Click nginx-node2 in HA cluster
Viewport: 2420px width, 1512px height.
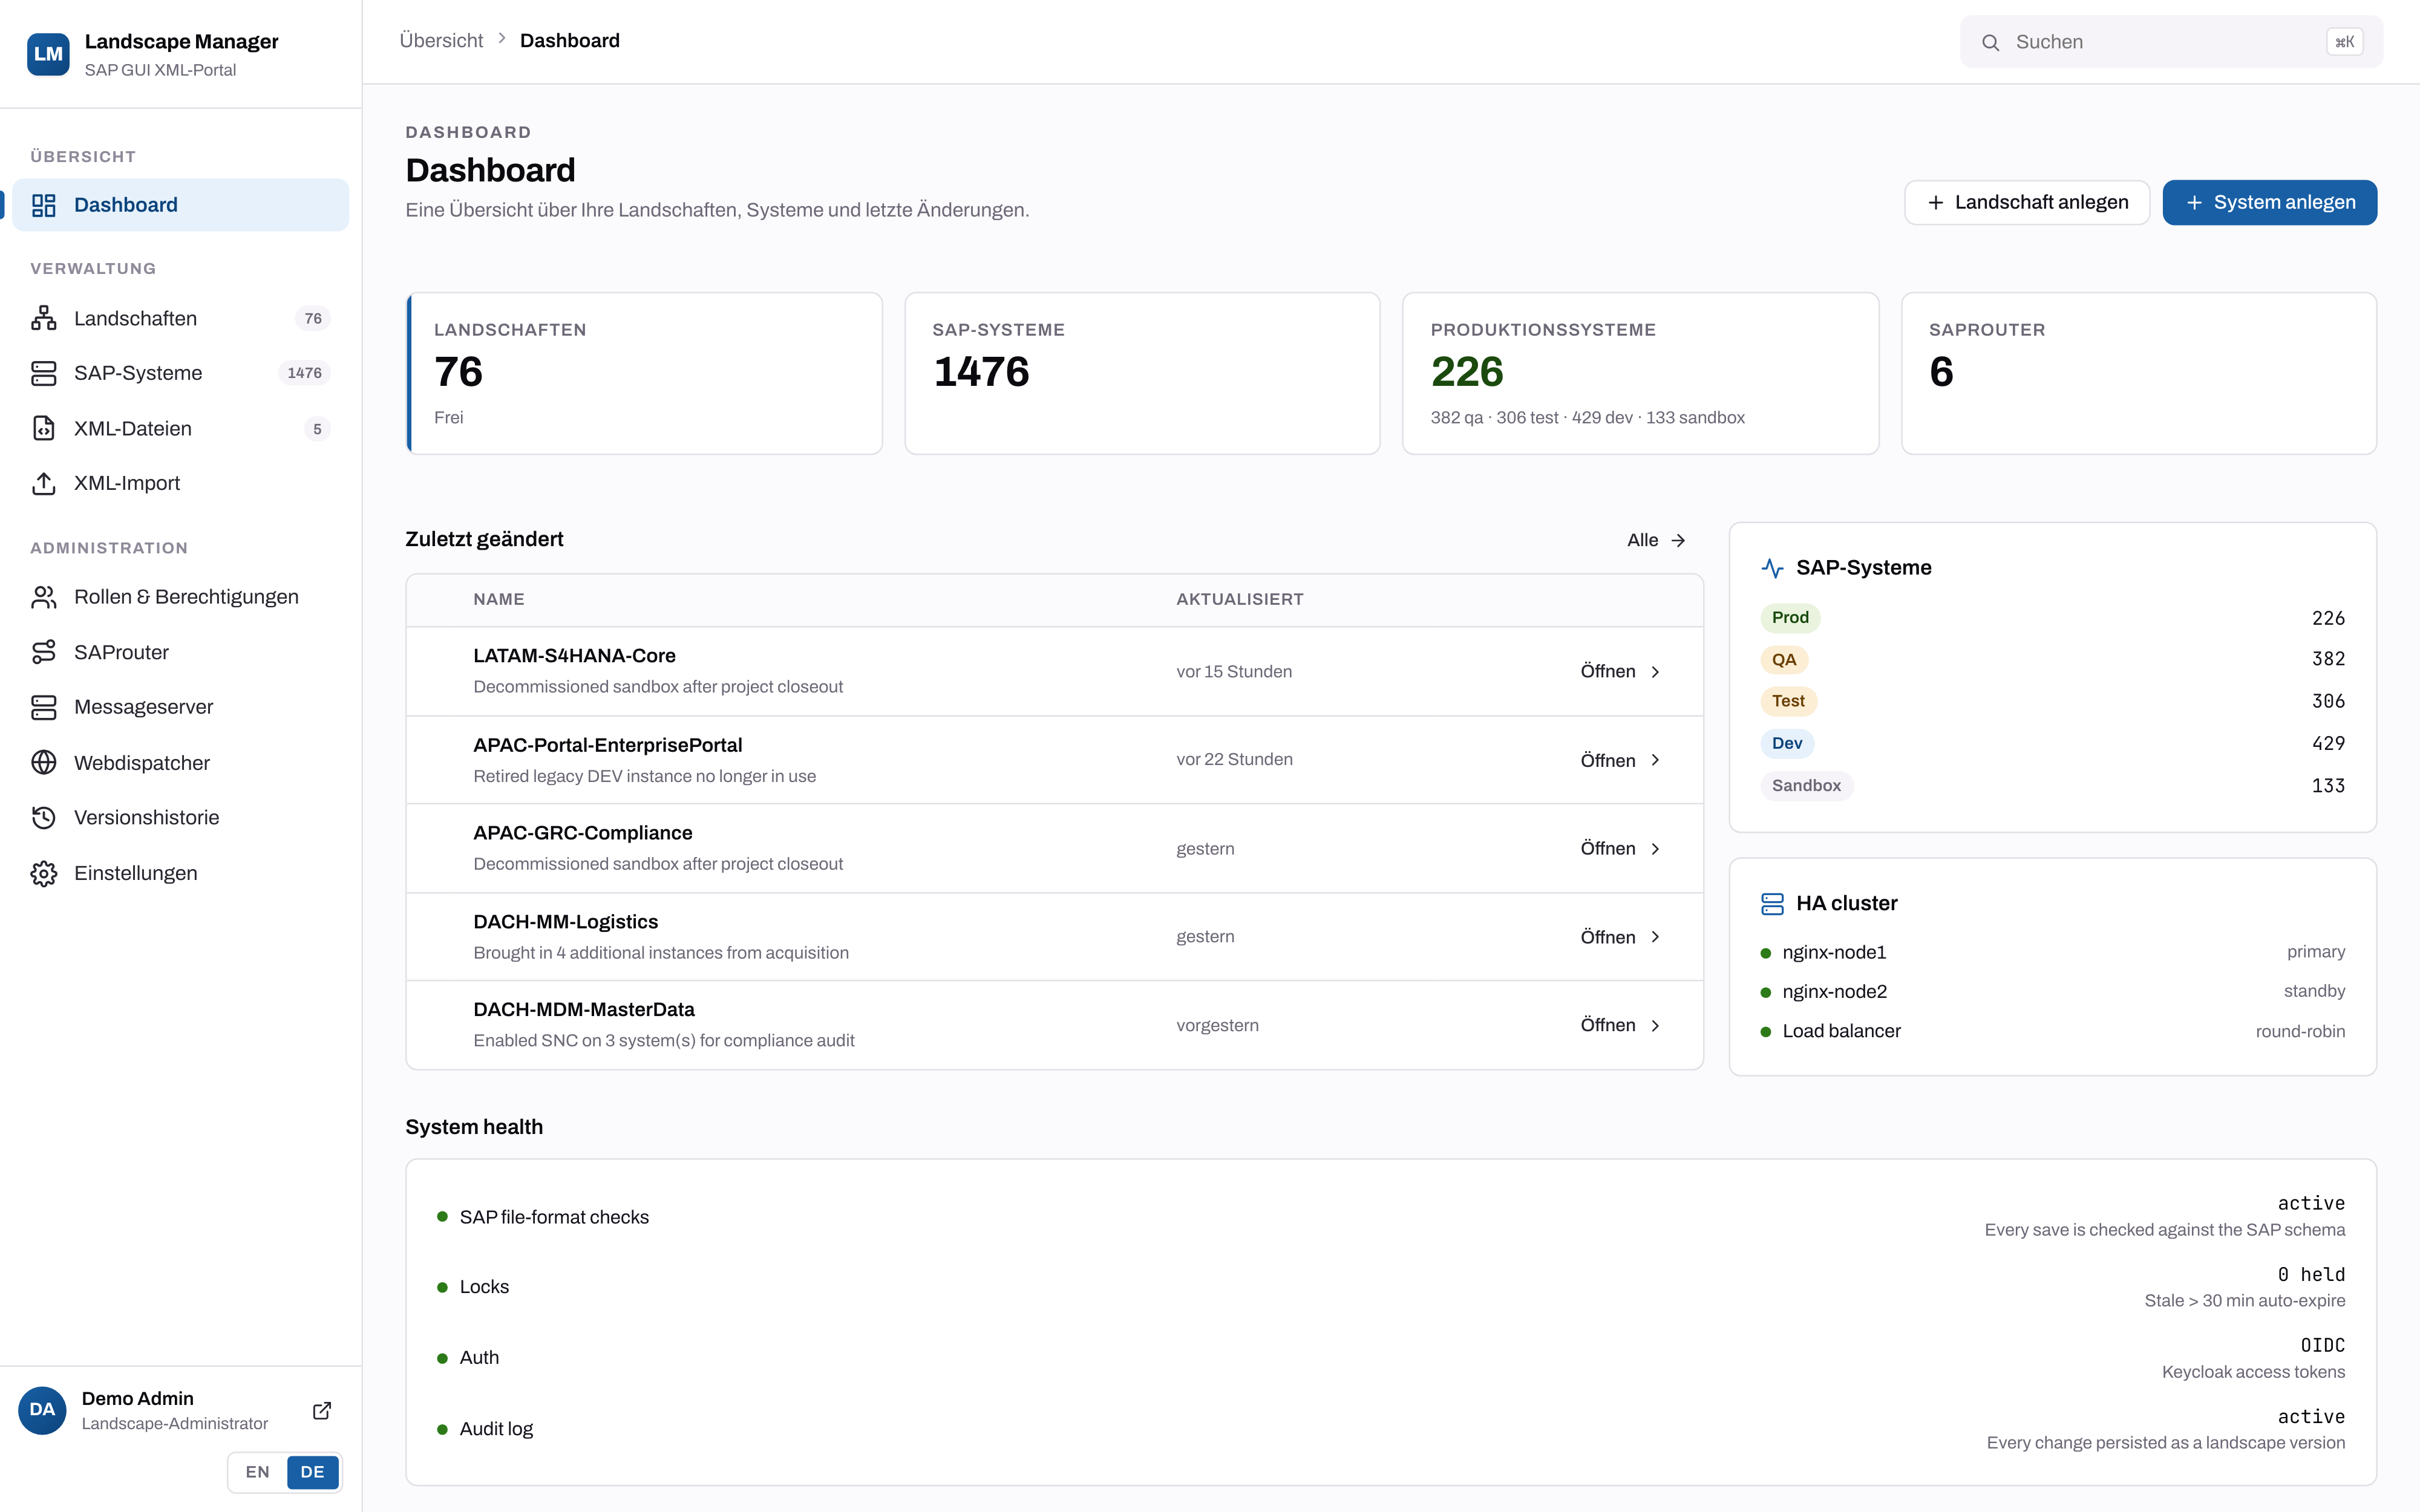point(1834,992)
